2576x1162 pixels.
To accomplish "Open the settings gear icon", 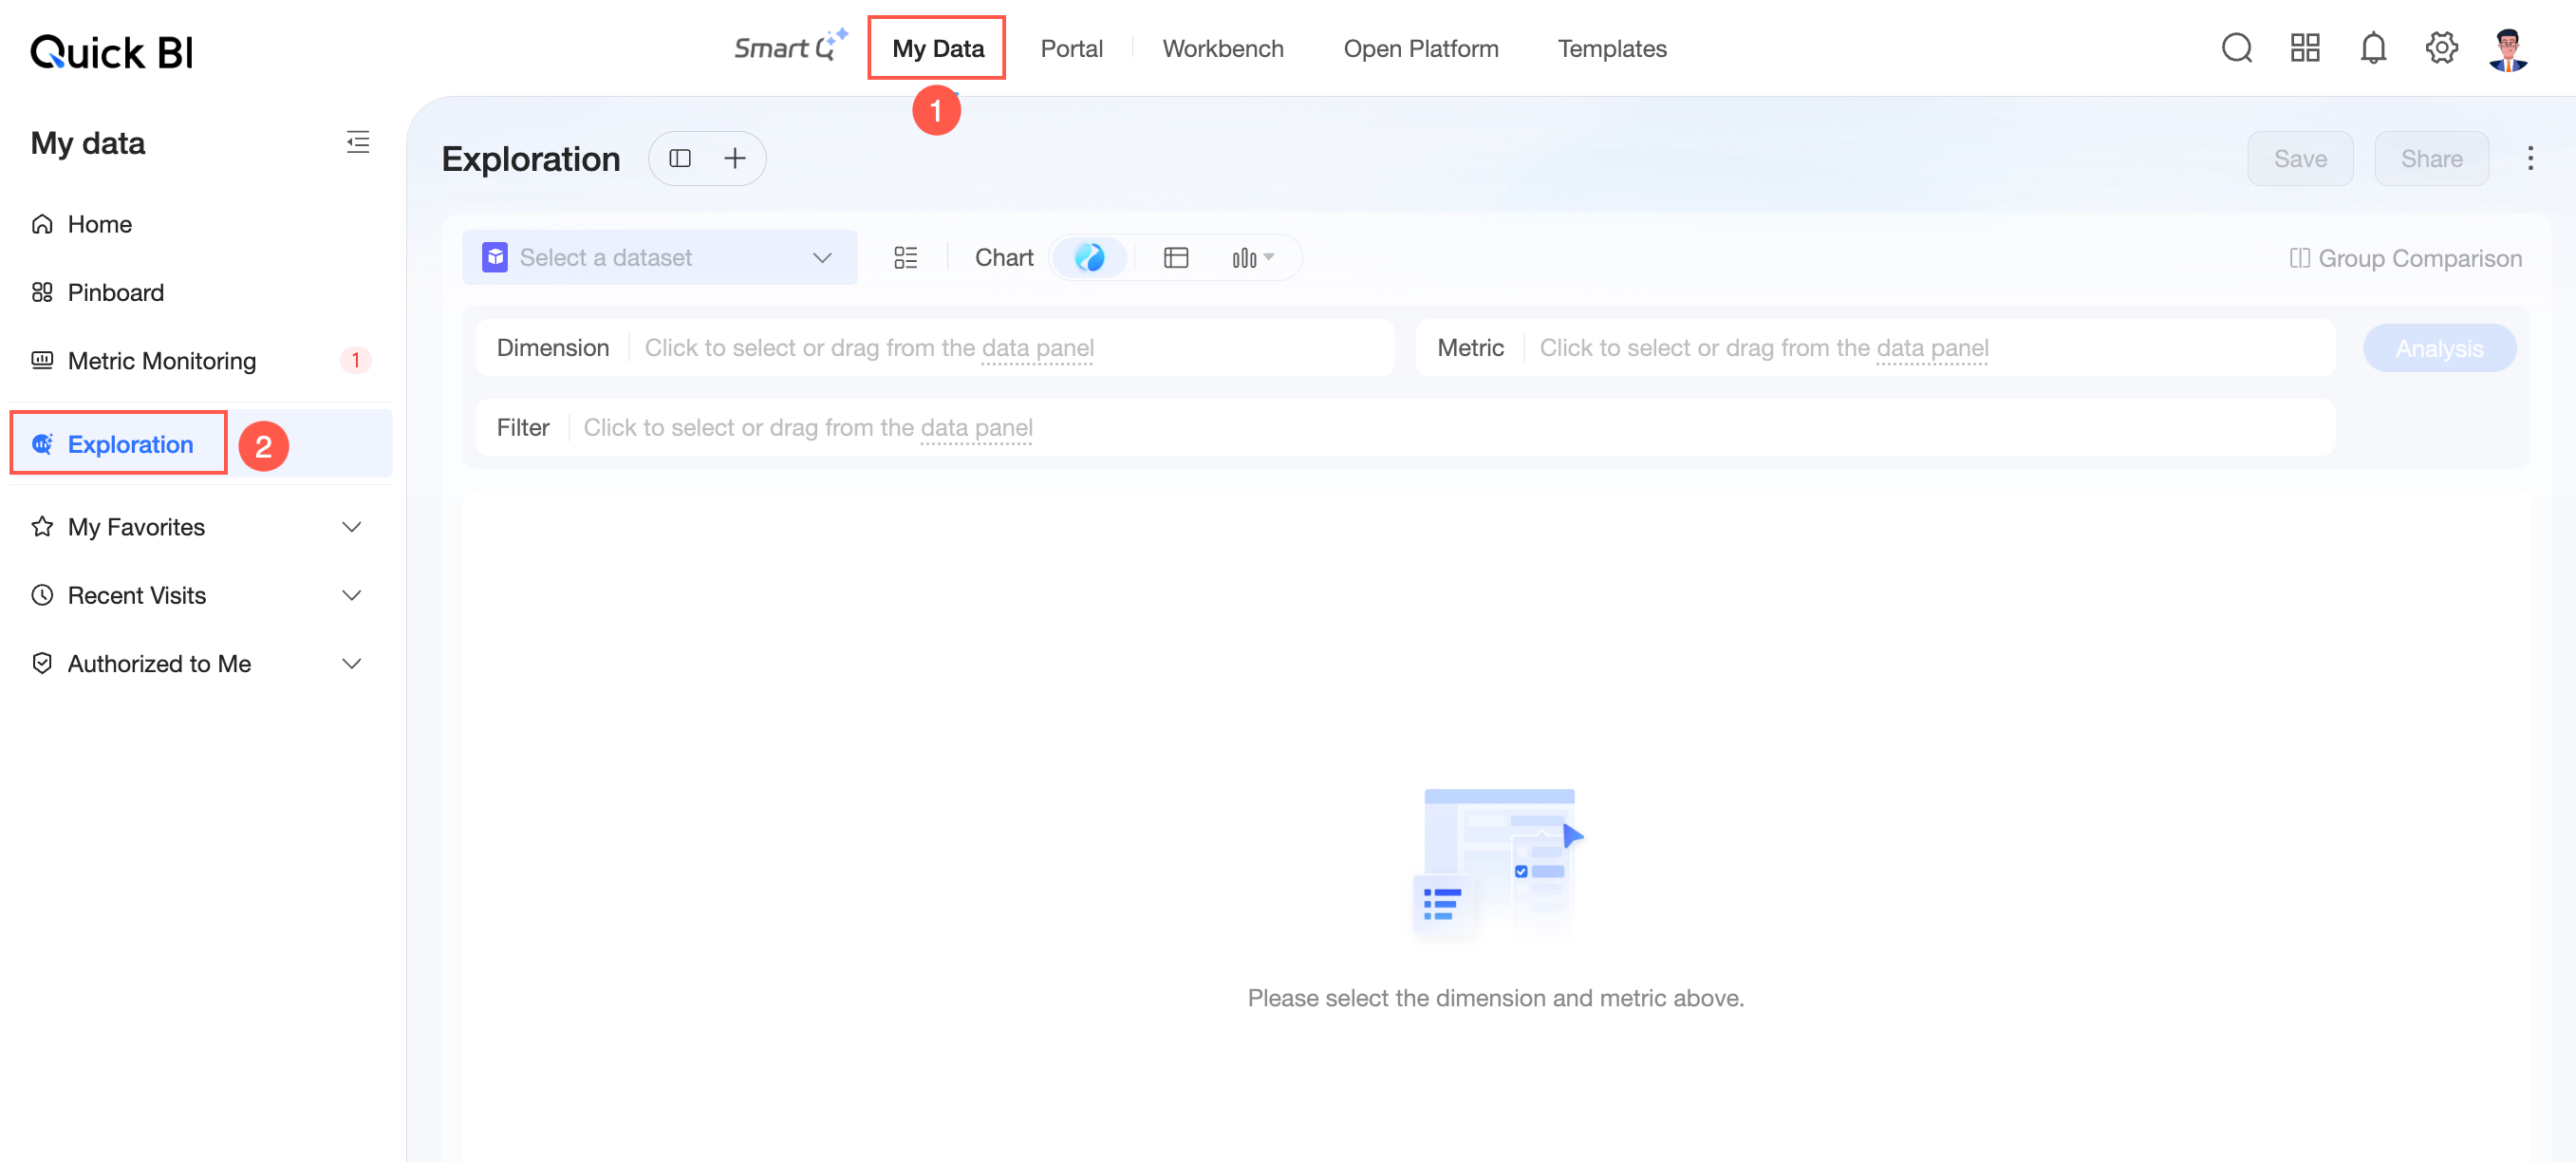I will point(2441,48).
